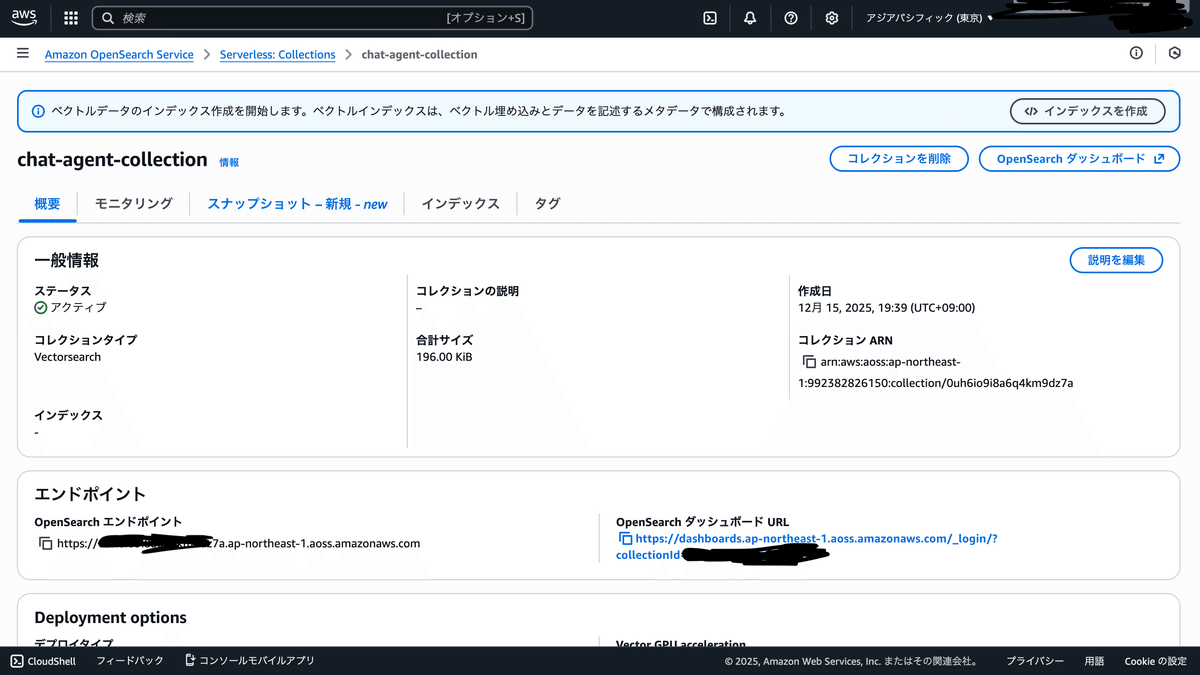Viewport: 1200px width, 675px height.
Task: Open the hamburger navigation menu
Action: 22,53
